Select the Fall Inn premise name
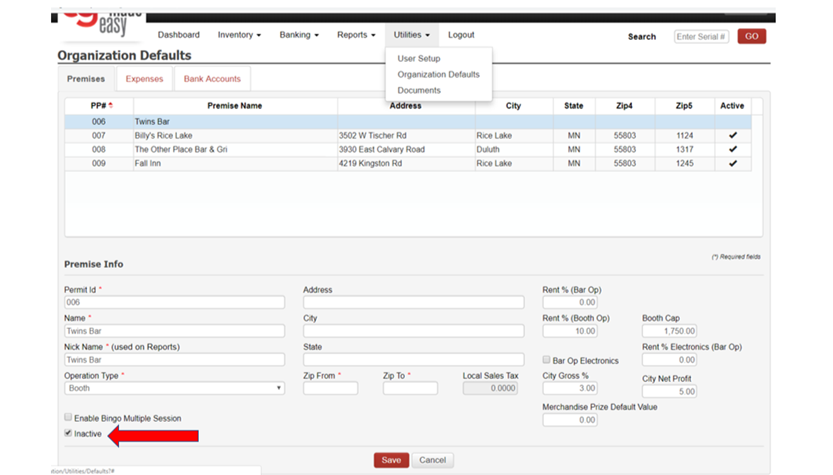Screen dimensions: 833x475 (x=148, y=164)
